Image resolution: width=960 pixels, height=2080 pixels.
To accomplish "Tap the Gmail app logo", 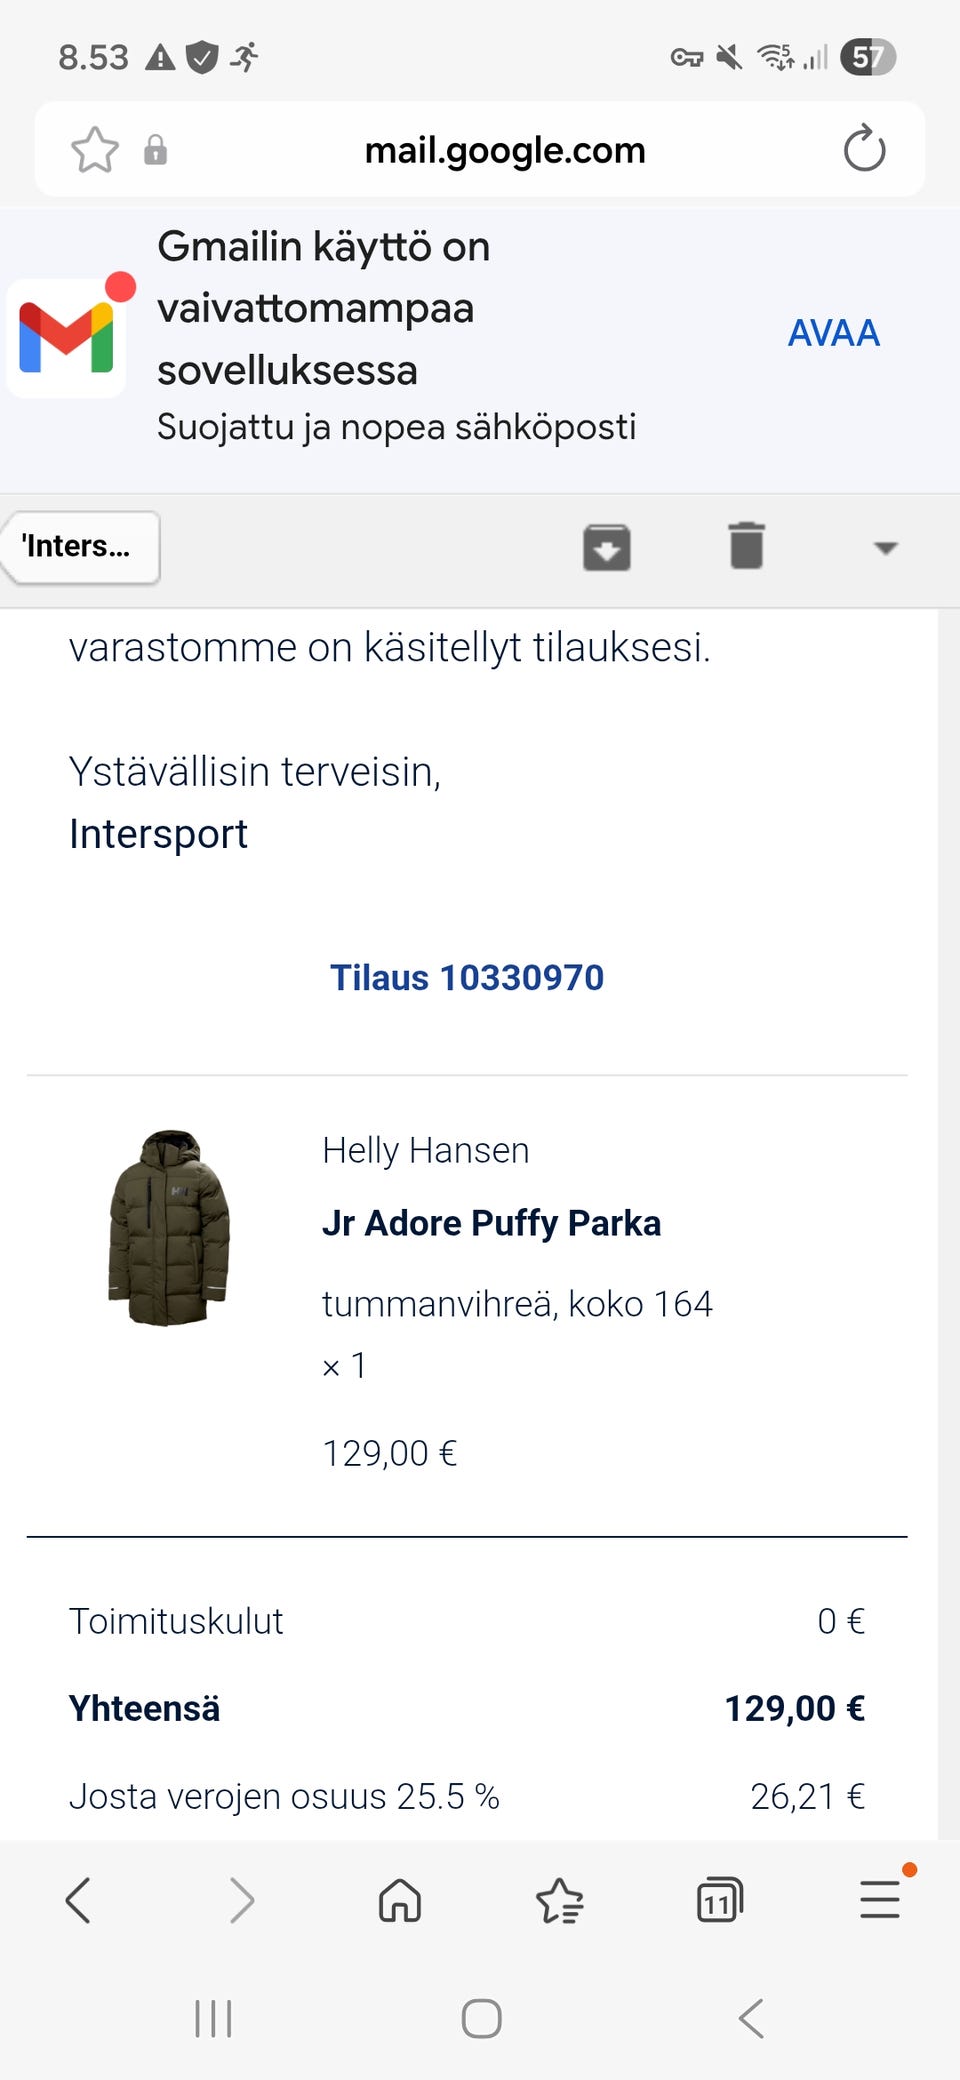I will pos(68,337).
